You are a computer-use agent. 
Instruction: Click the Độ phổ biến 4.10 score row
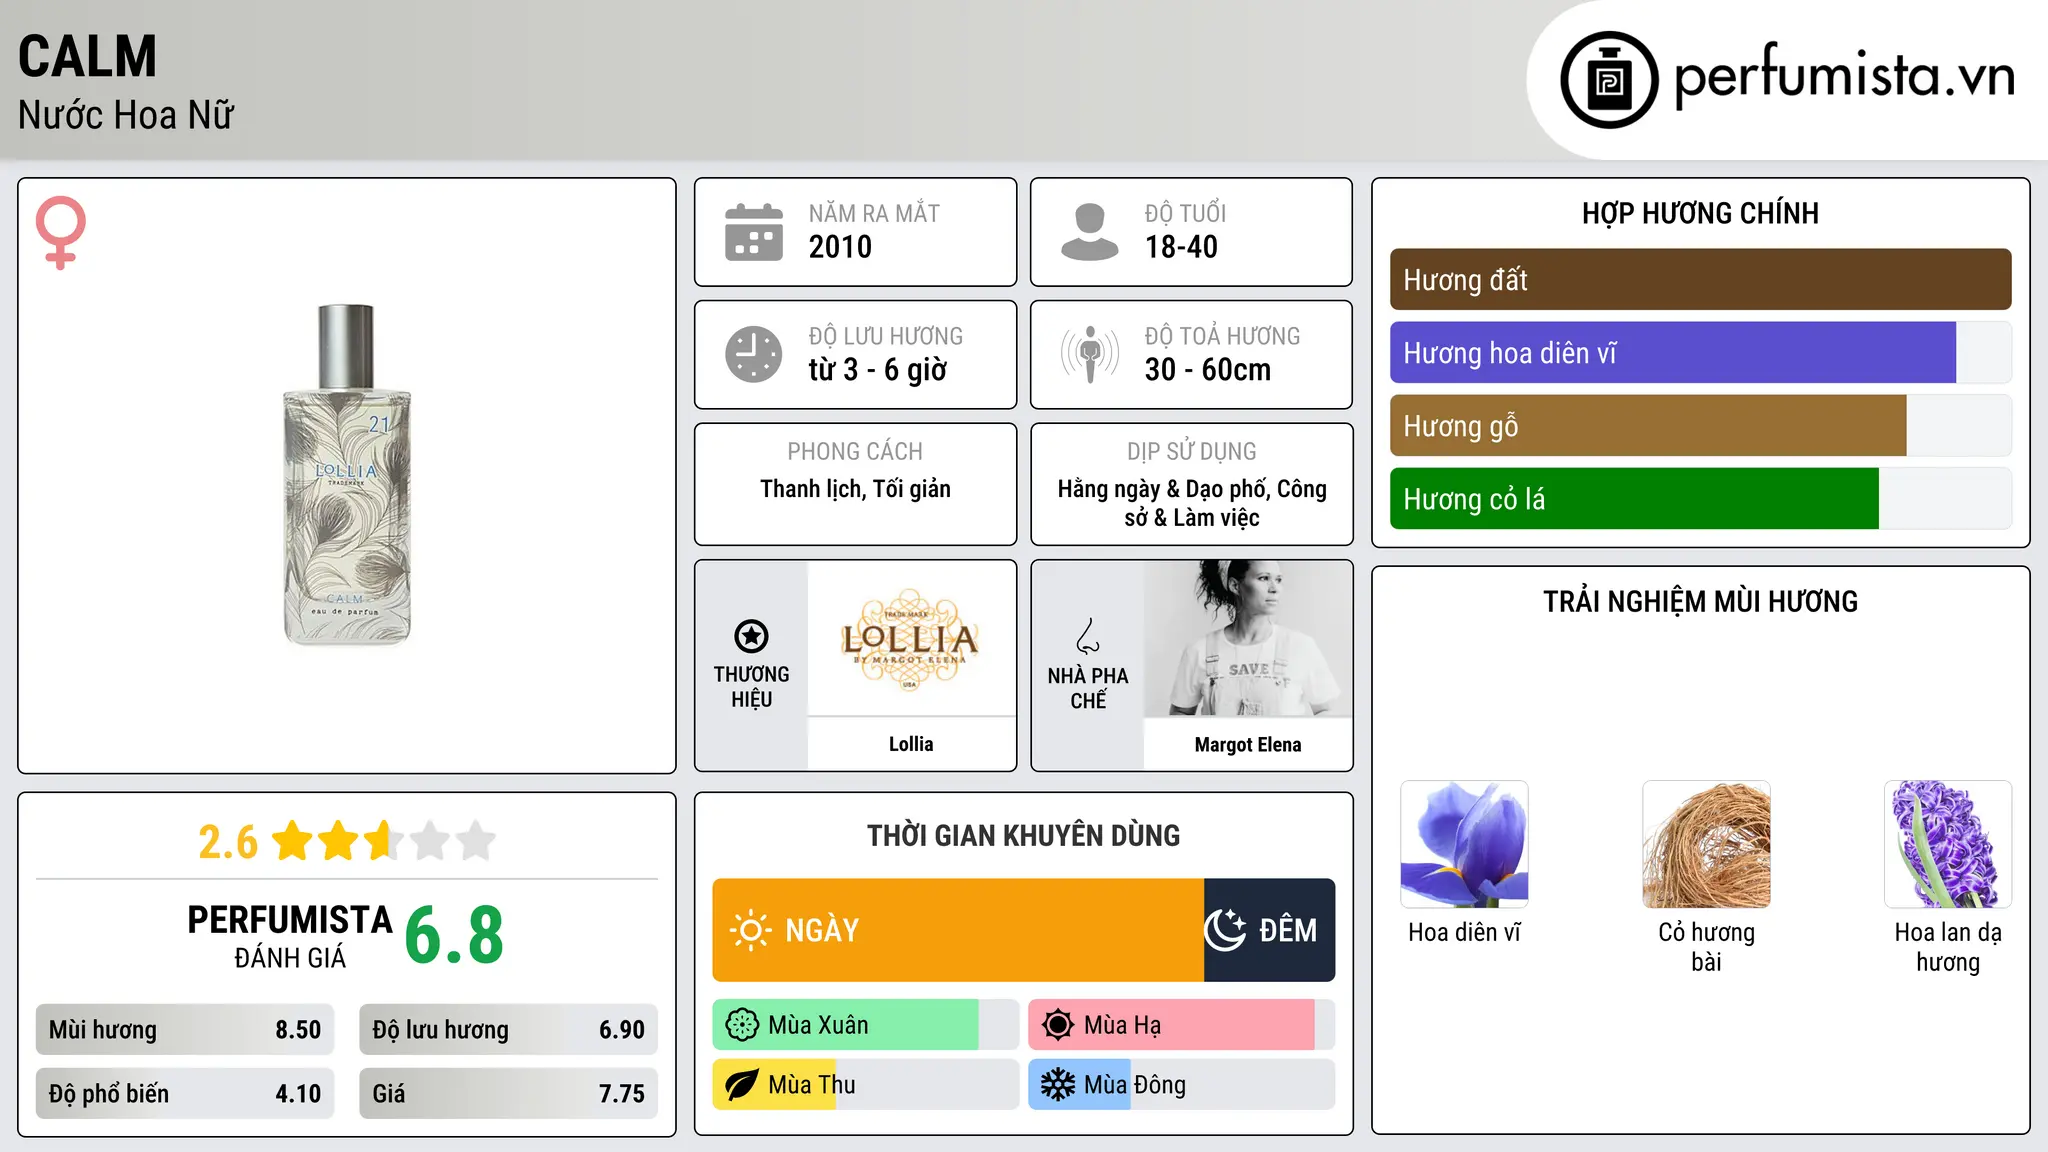coord(185,1094)
